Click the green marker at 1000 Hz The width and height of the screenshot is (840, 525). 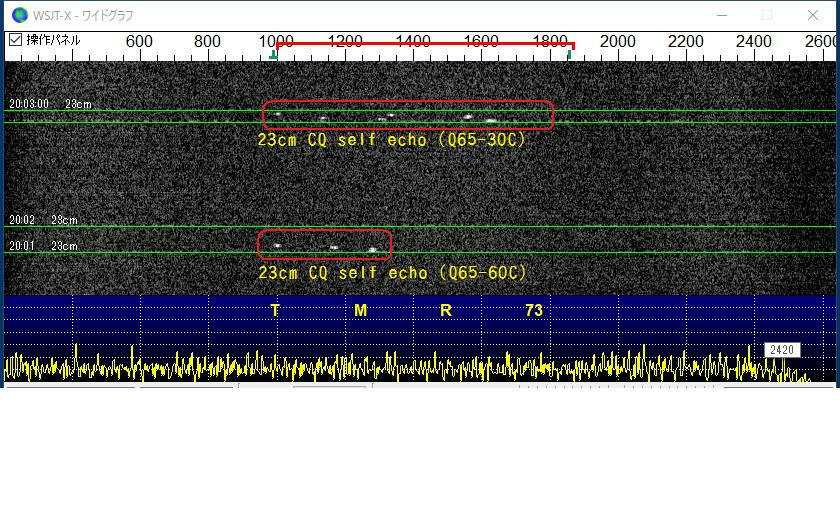[273, 54]
